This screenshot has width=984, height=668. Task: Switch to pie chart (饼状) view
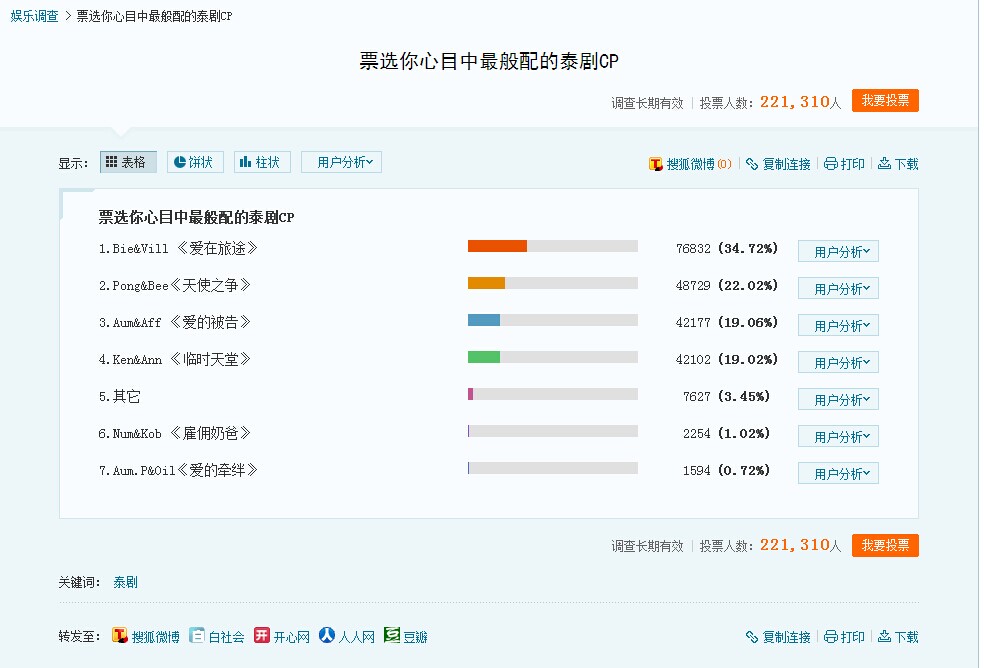point(195,162)
